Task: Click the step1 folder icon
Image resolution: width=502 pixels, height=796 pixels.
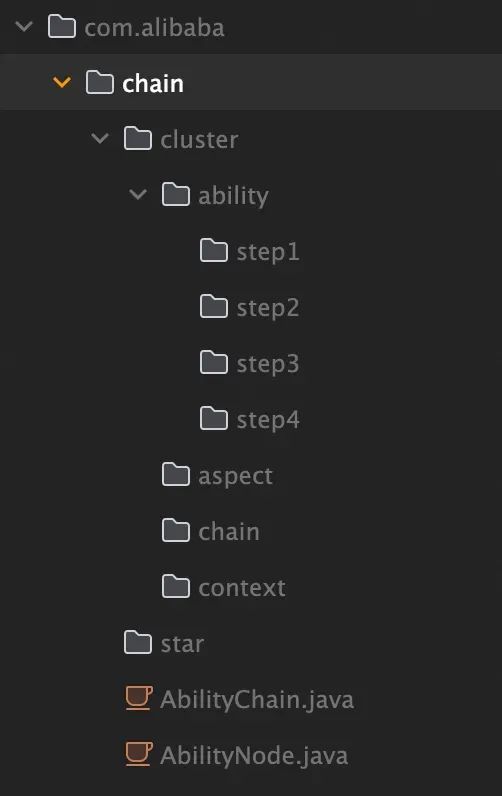Action: [x=214, y=250]
